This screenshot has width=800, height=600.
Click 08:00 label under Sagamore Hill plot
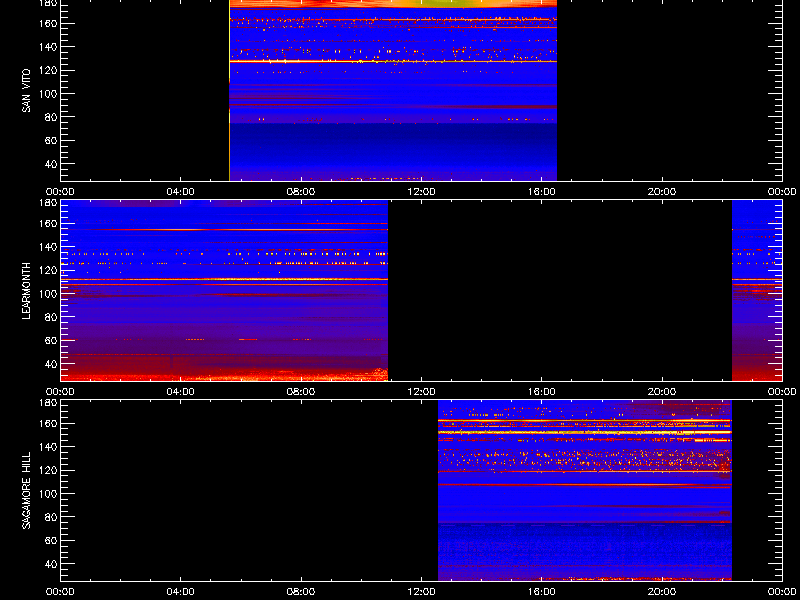coord(301,592)
